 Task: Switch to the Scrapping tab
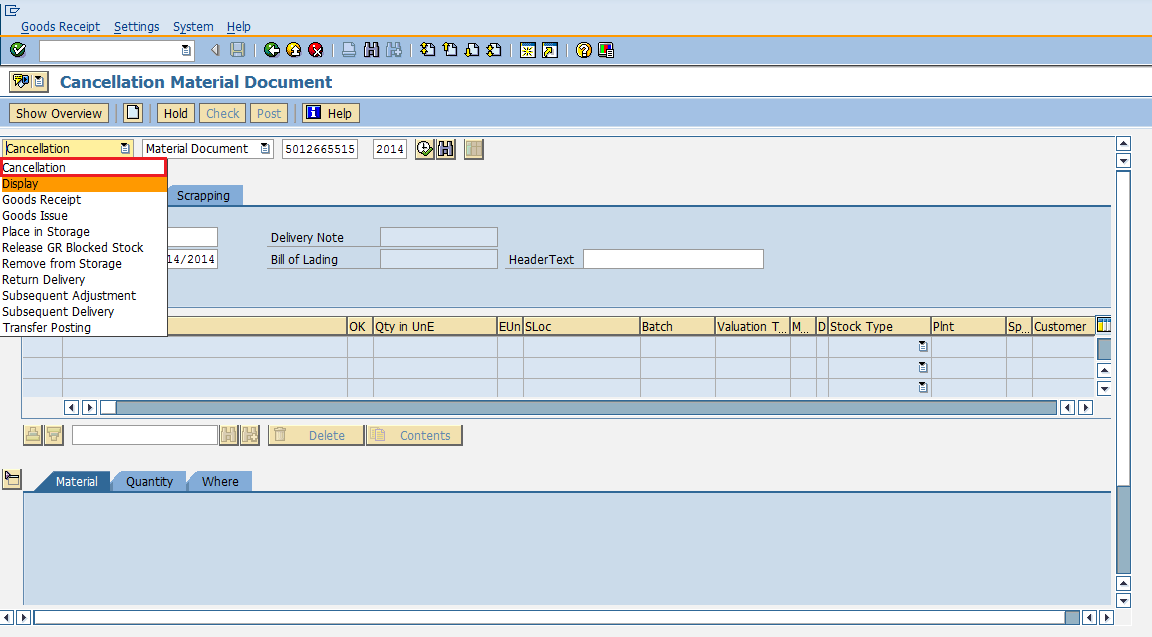[204, 195]
